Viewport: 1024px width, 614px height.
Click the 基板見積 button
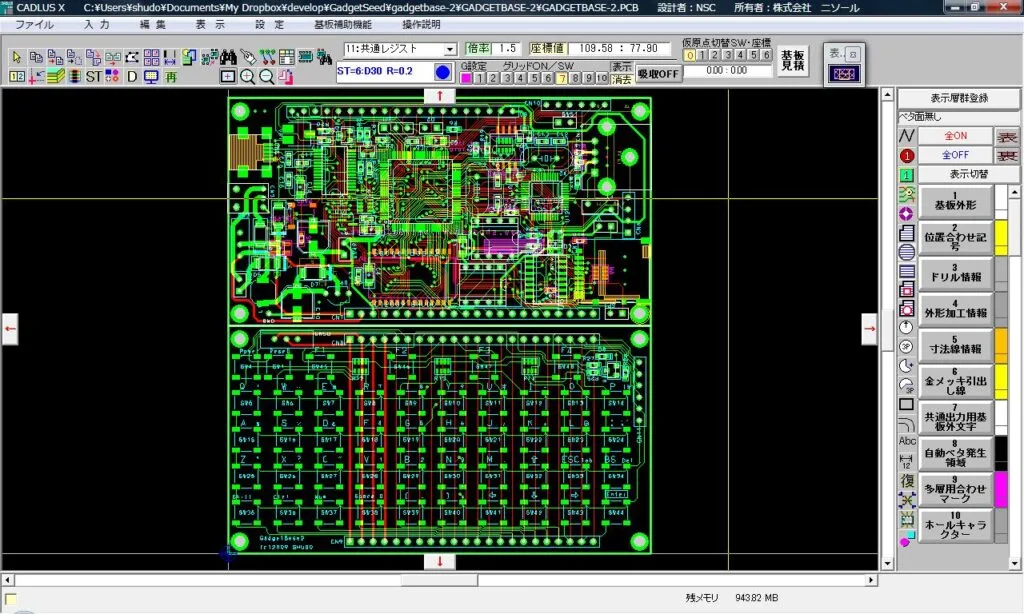point(792,61)
